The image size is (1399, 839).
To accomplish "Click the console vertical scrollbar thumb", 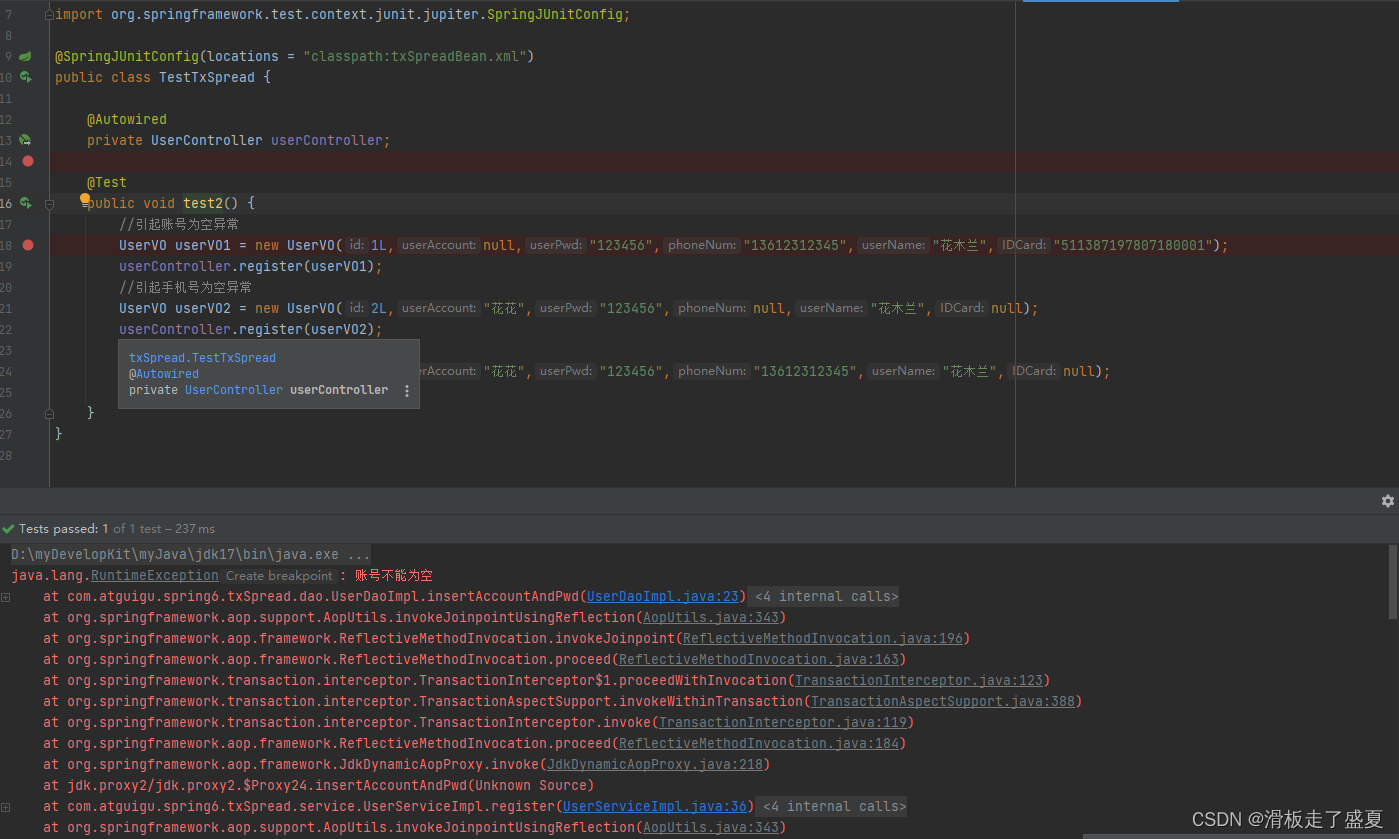I will tap(1393, 582).
